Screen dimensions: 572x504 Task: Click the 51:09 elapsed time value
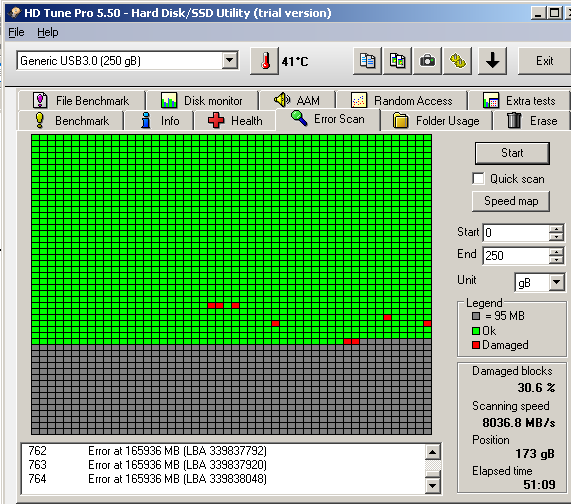539,485
